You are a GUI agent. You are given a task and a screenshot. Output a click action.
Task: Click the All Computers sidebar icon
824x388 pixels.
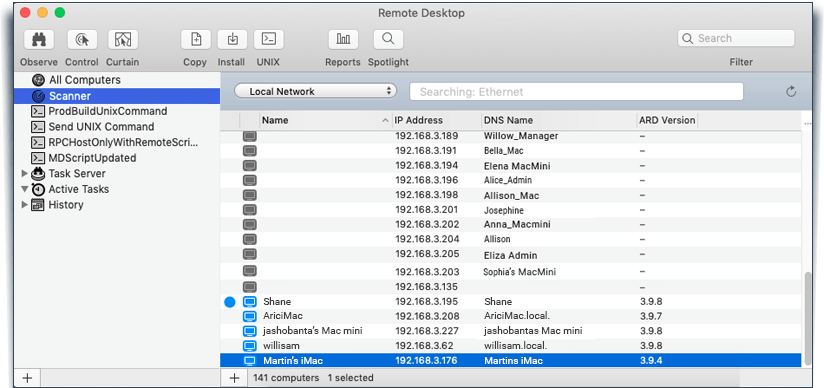point(38,80)
